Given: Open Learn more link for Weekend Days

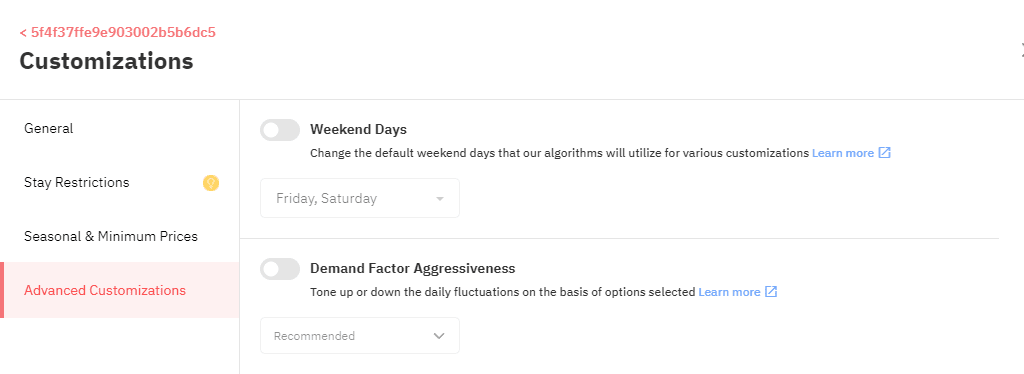Looking at the screenshot, I should tap(842, 153).
